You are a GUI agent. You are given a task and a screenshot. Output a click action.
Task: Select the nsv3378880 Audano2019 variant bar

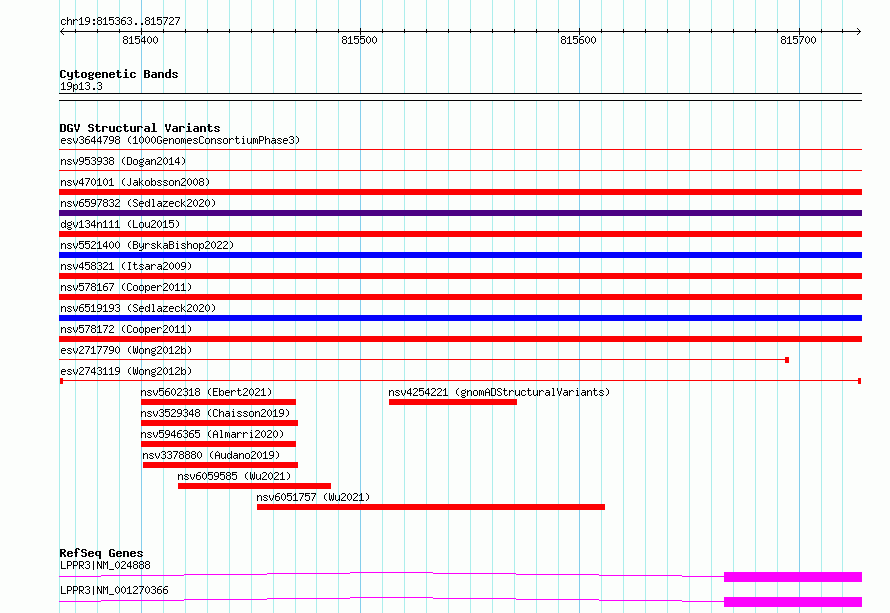(x=220, y=465)
